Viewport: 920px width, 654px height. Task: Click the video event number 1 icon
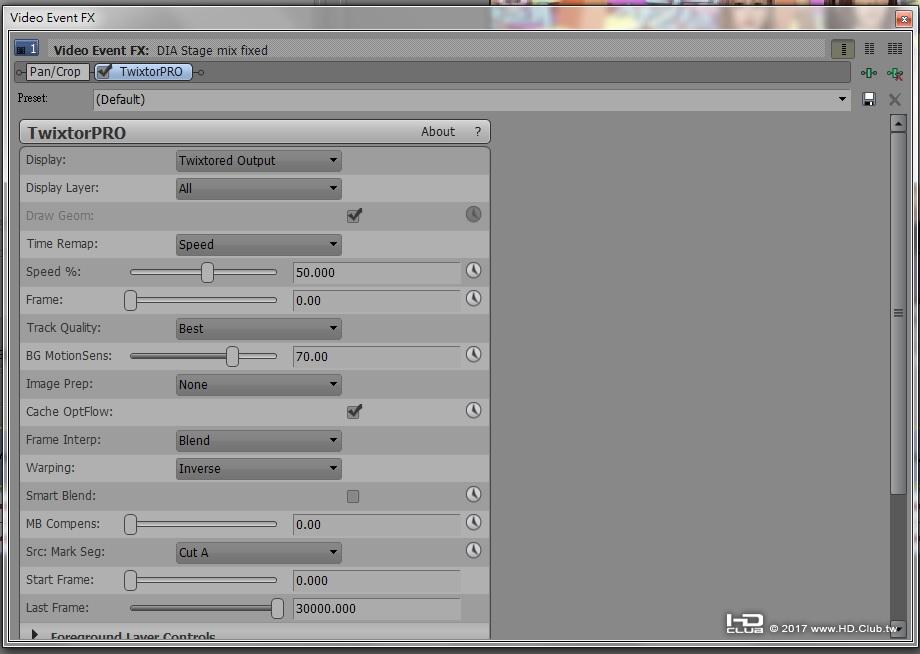[x=27, y=48]
